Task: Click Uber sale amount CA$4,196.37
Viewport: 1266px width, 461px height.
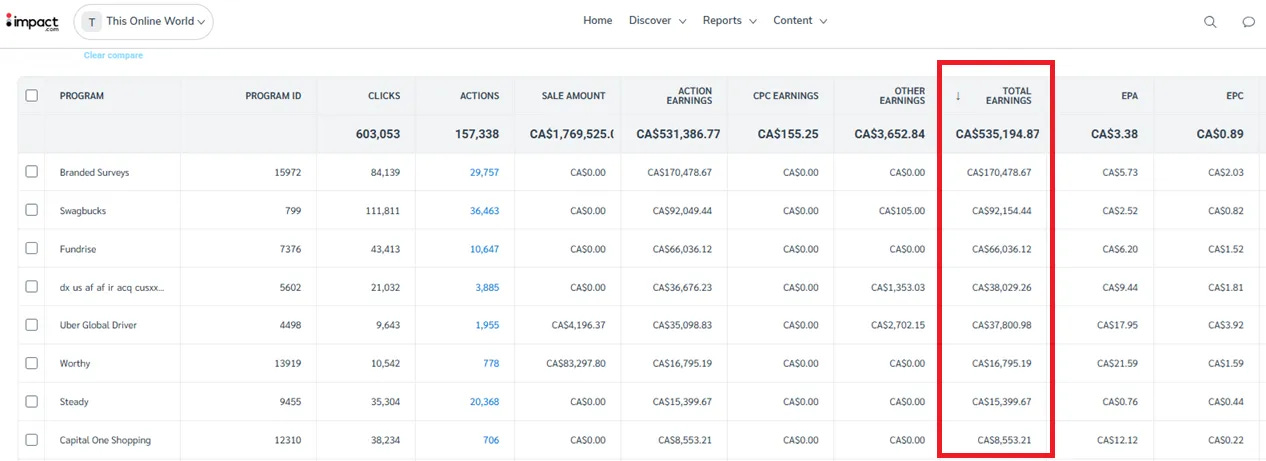Action: (x=578, y=326)
